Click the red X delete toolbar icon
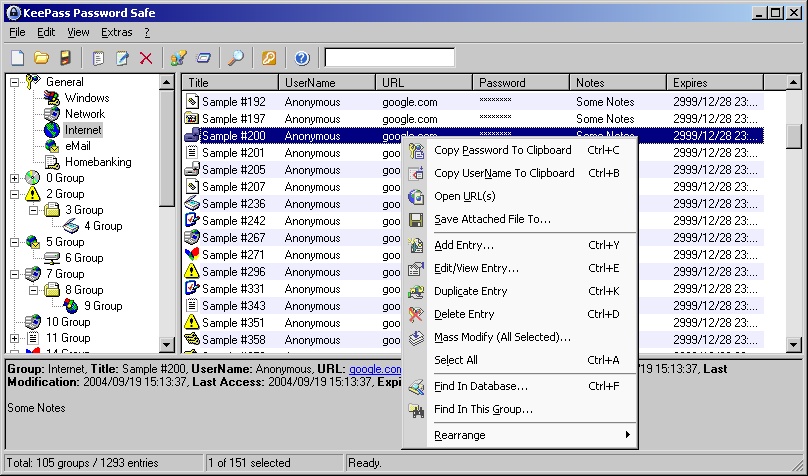The image size is (808, 476). click(146, 58)
